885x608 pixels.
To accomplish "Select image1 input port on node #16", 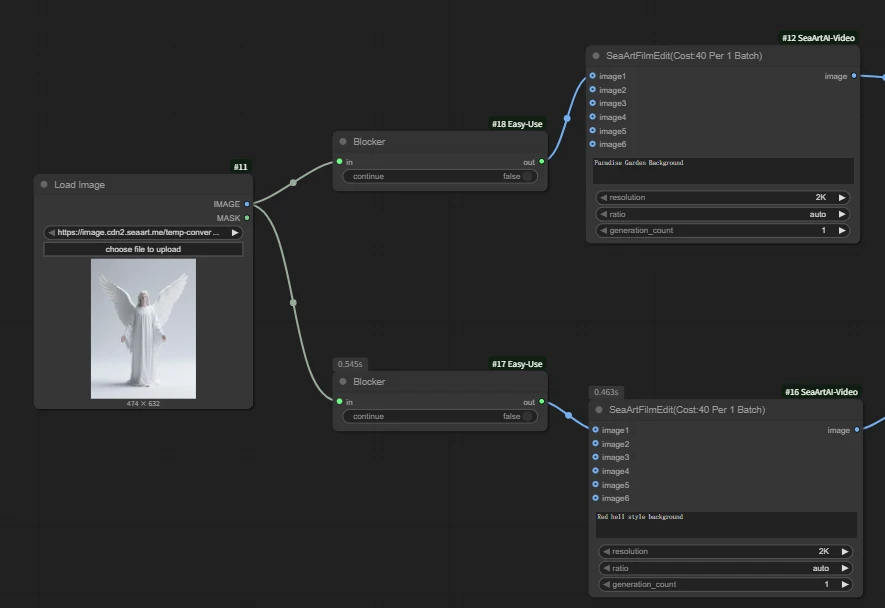I will pyautogui.click(x=595, y=430).
